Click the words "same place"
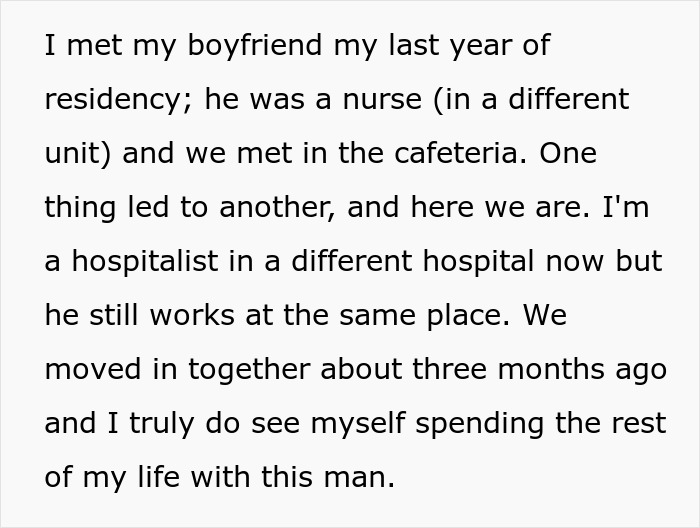This screenshot has width=700, height=528. pyautogui.click(x=437, y=316)
